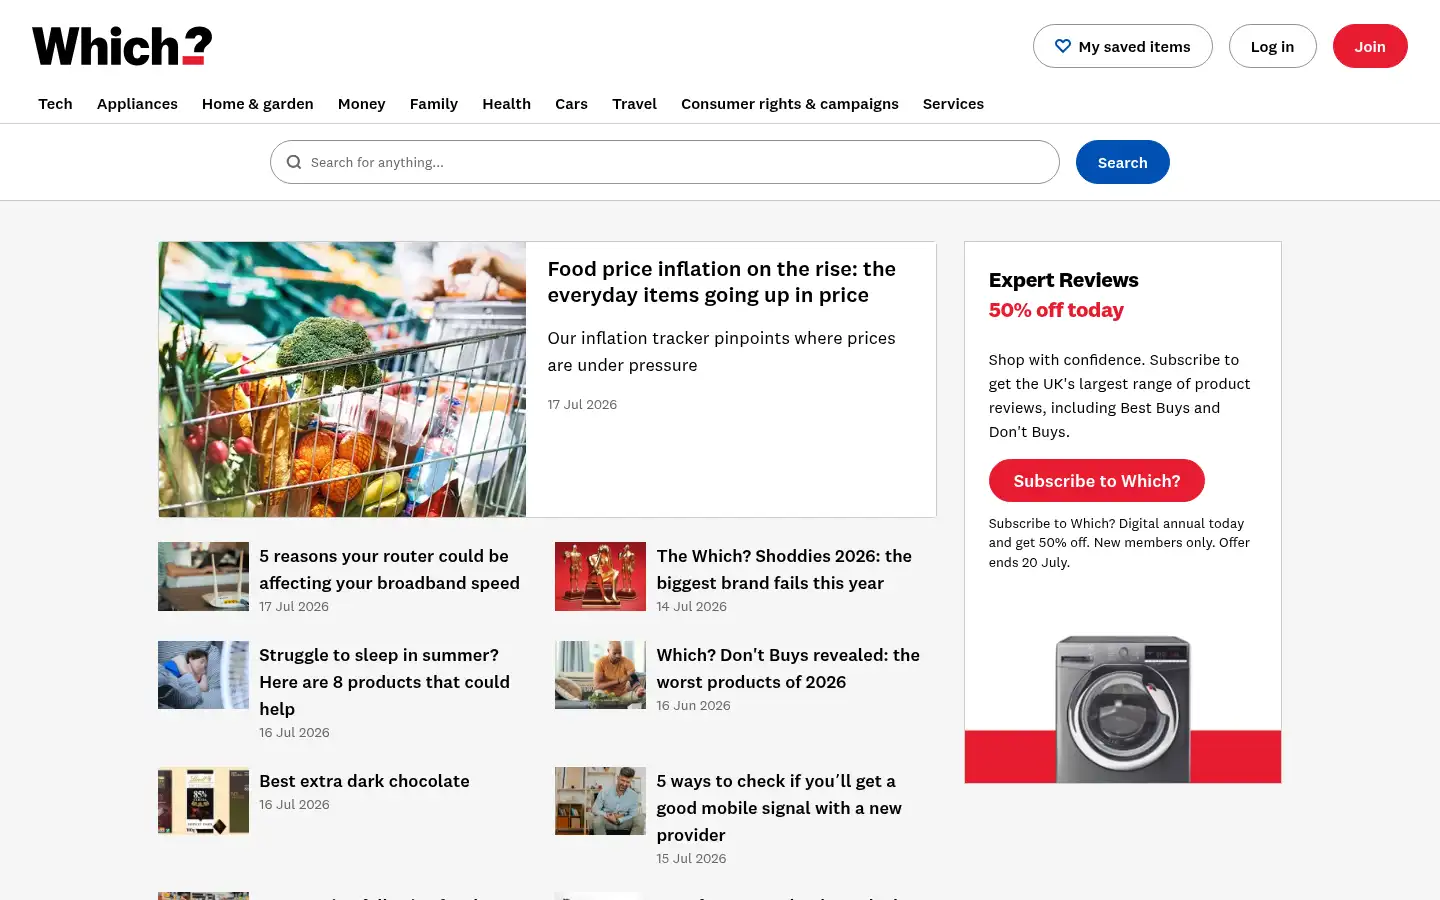Click the Which? logo
This screenshot has height=900, width=1440.
(x=122, y=46)
